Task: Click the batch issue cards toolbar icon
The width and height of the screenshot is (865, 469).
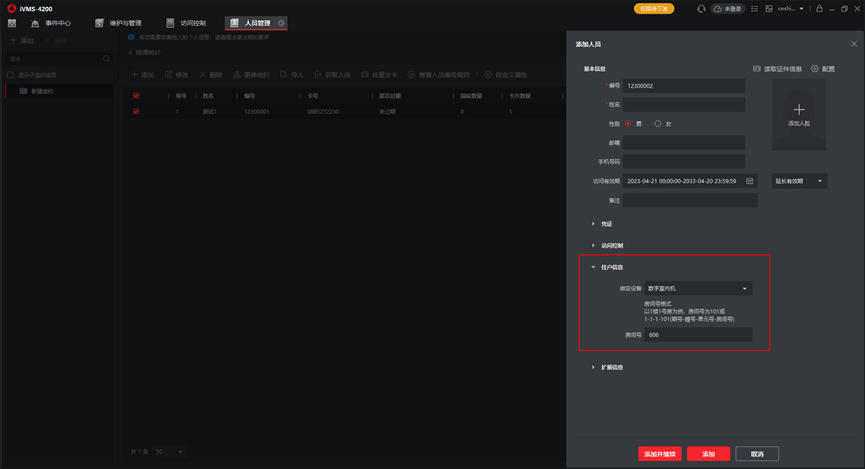Action: point(365,74)
